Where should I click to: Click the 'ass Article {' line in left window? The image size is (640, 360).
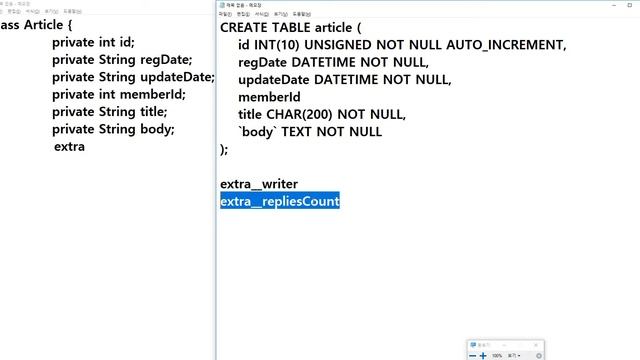point(36,24)
